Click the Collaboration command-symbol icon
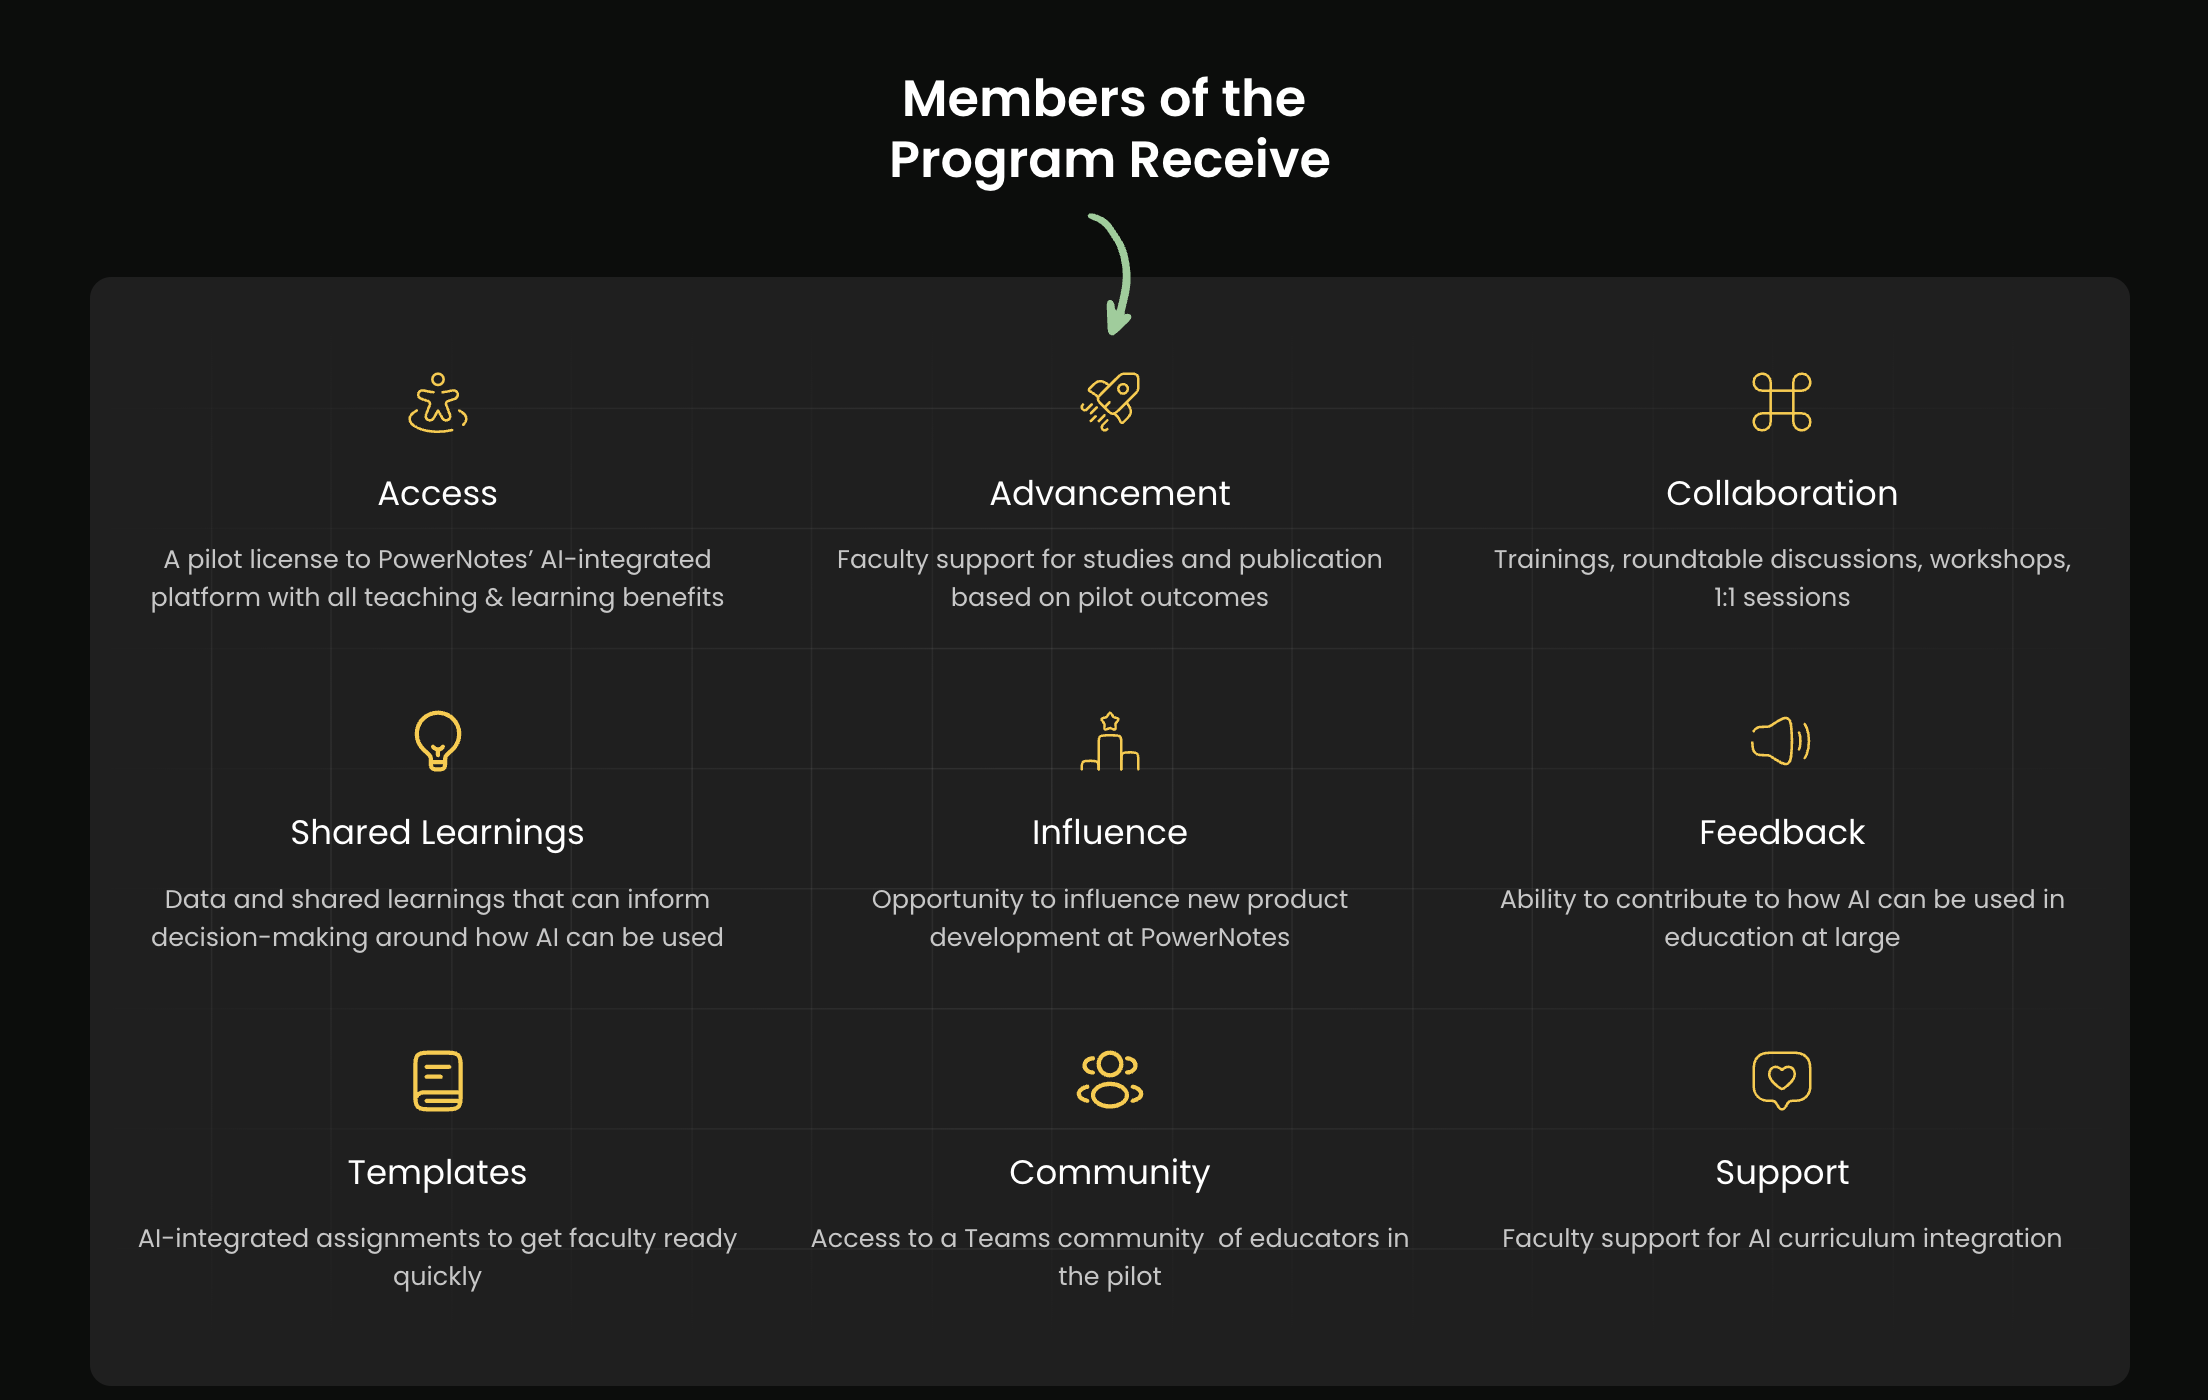Screen dimensions: 2208x1400 pos(1781,402)
